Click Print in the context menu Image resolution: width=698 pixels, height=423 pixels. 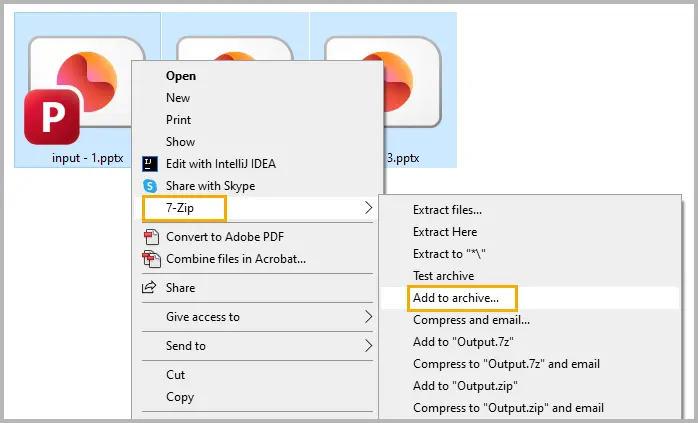178,120
